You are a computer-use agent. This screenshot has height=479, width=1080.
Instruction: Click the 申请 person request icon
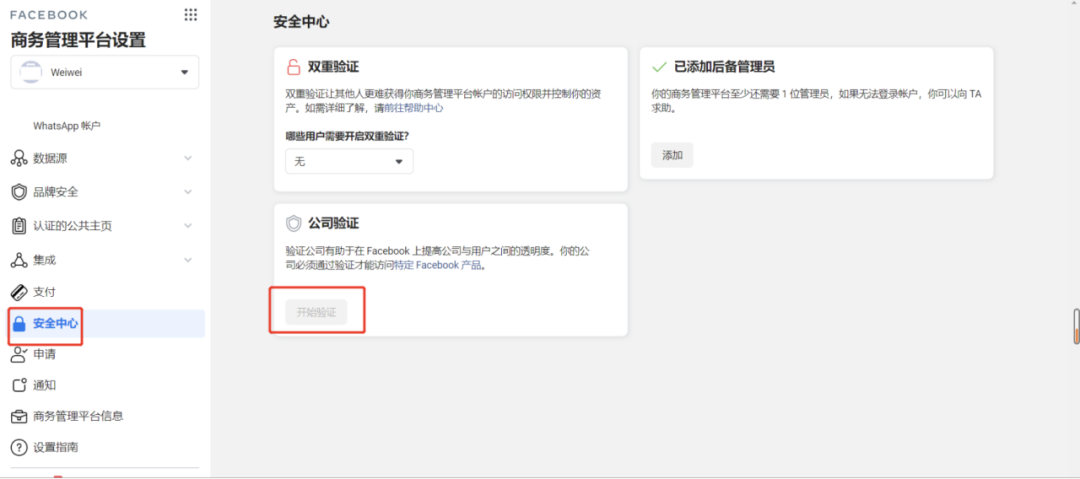click(19, 354)
